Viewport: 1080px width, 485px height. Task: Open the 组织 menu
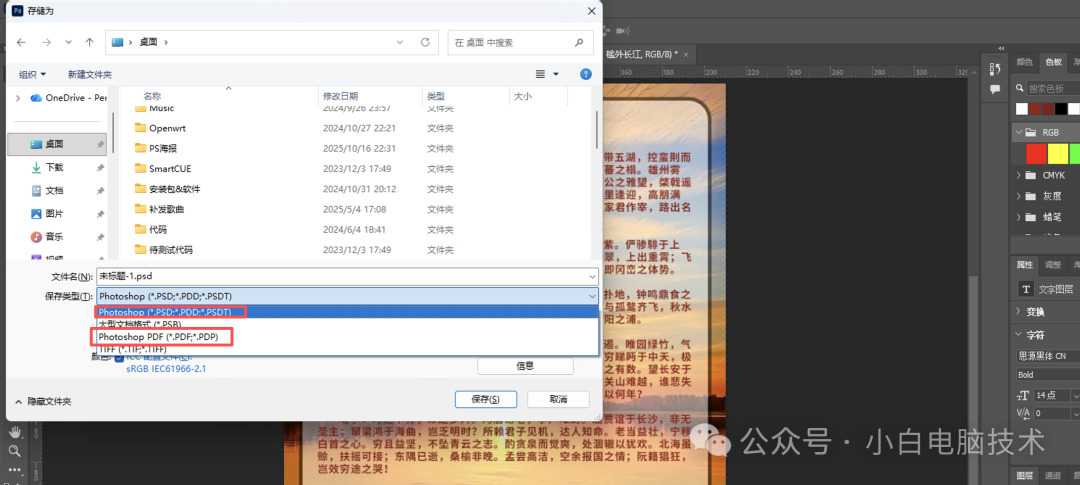[32, 74]
